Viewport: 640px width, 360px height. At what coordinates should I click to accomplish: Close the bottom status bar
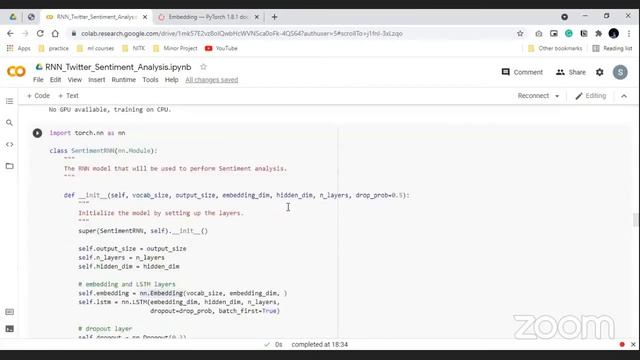(633, 344)
